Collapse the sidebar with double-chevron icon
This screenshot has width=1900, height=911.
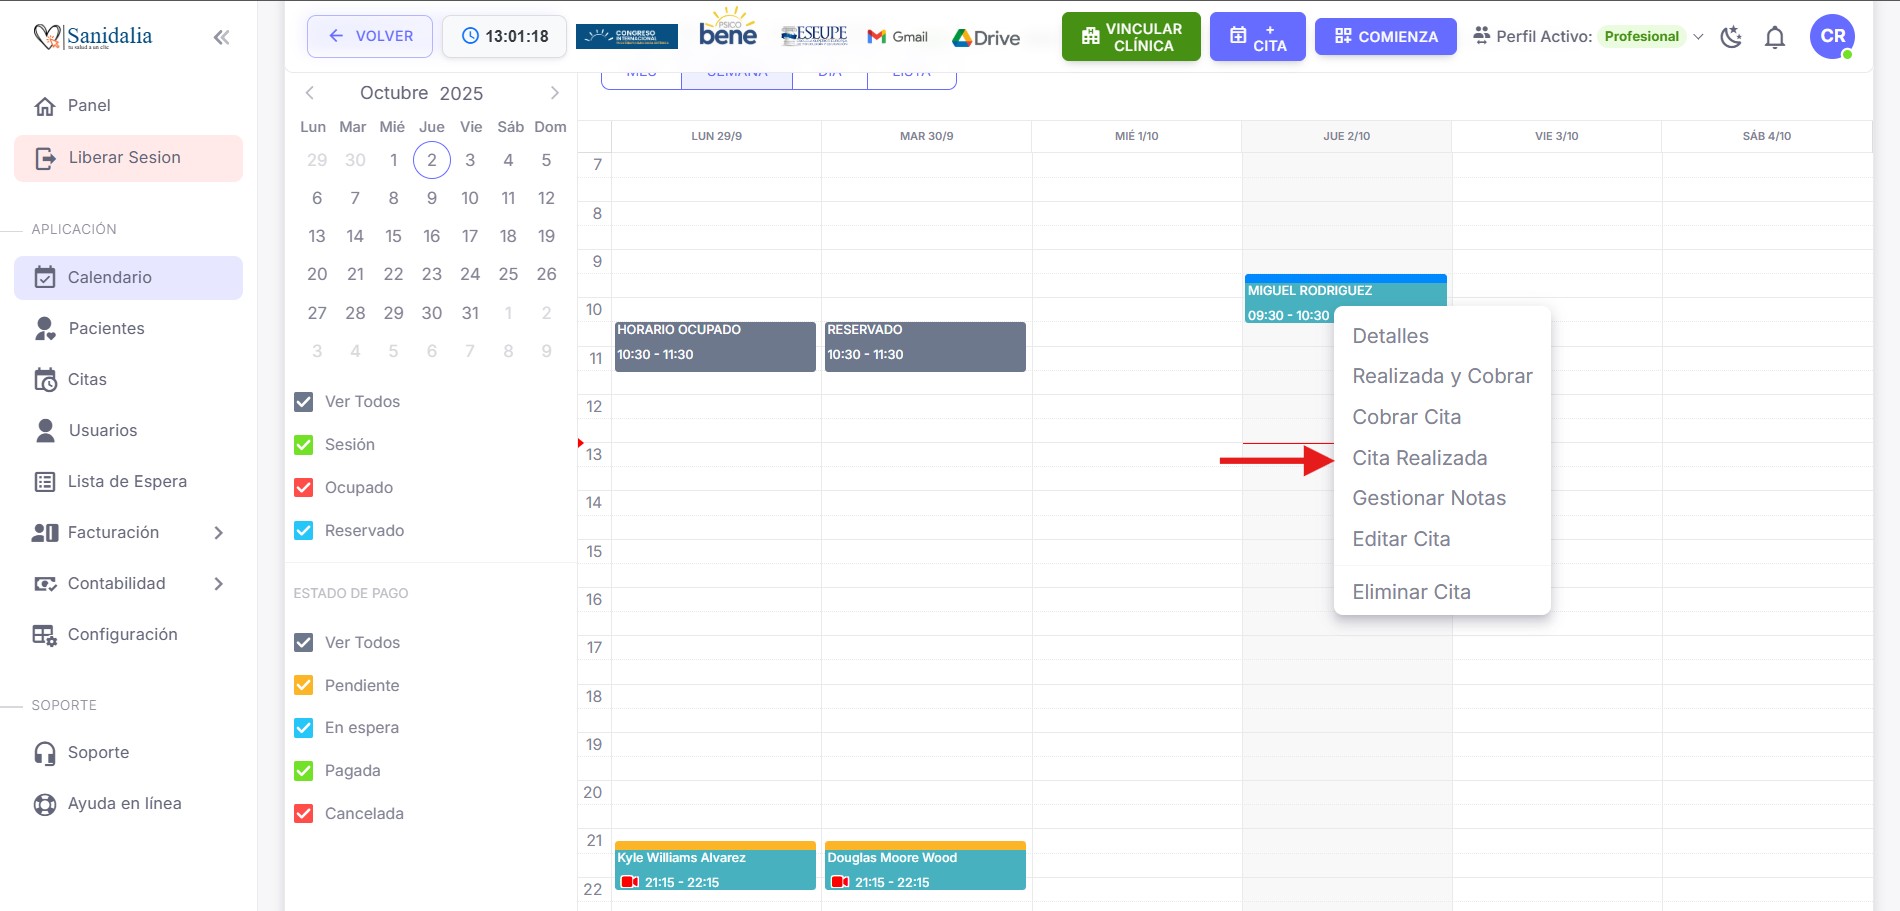pos(221,37)
